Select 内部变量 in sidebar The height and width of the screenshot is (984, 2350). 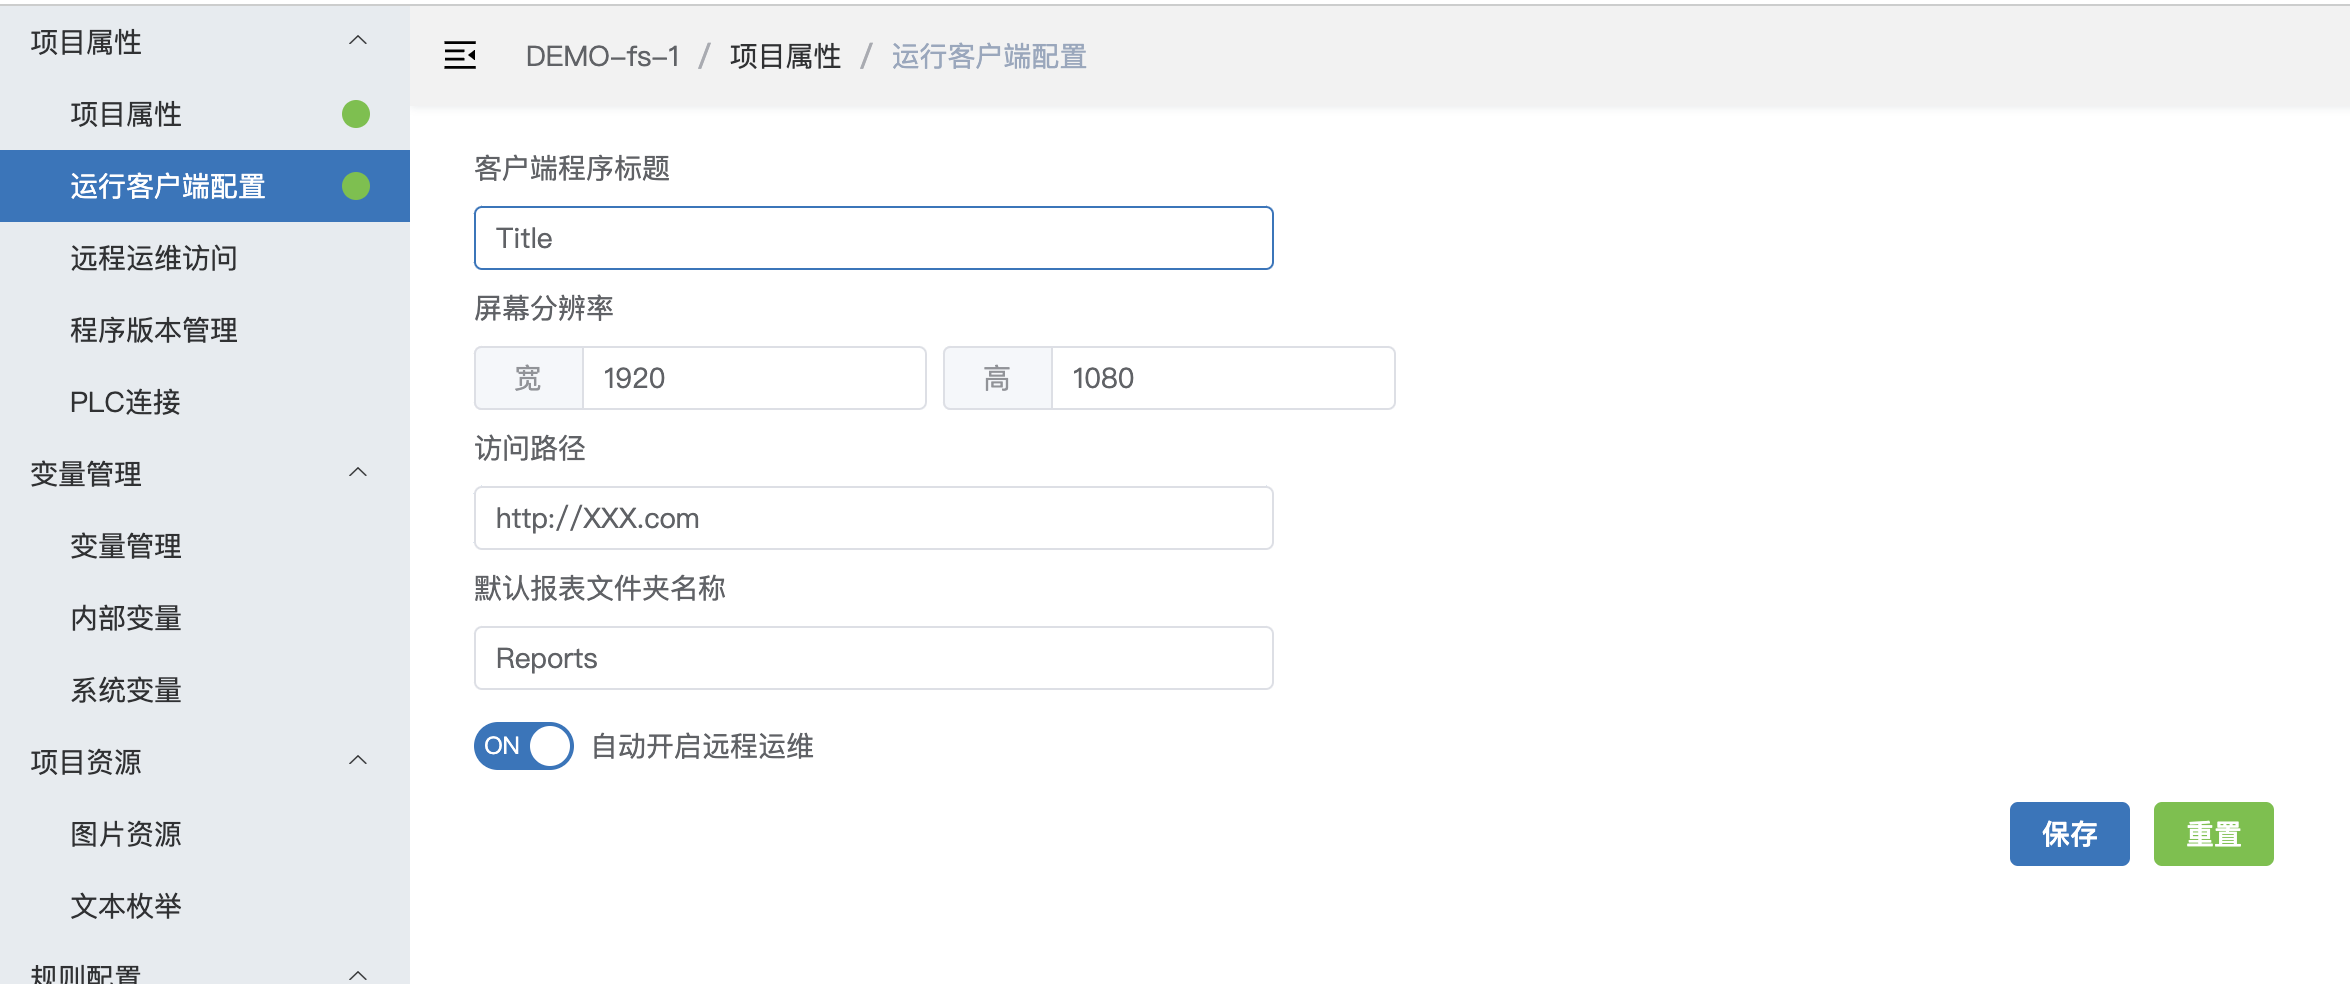(x=126, y=618)
